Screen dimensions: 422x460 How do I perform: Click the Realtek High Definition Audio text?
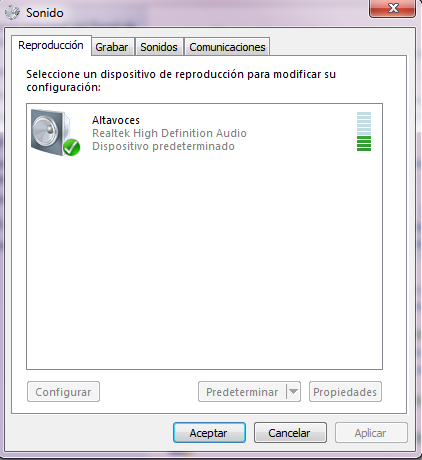tap(169, 133)
